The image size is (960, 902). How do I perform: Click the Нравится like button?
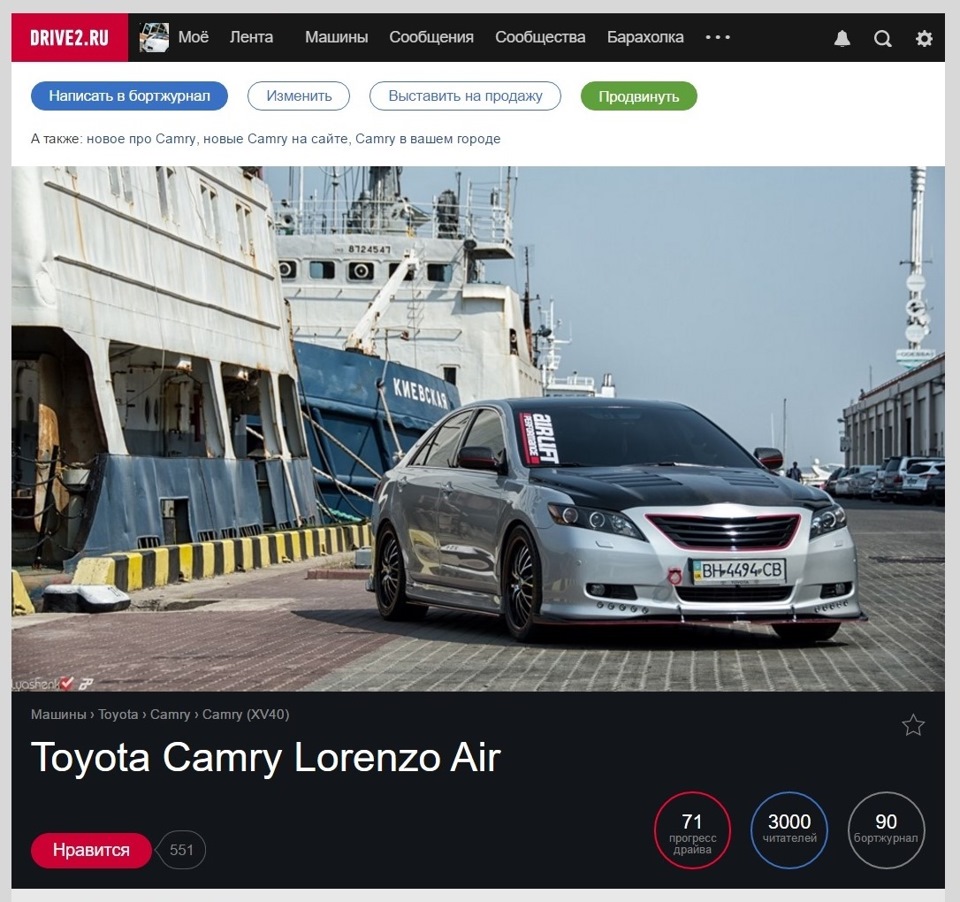pos(91,850)
